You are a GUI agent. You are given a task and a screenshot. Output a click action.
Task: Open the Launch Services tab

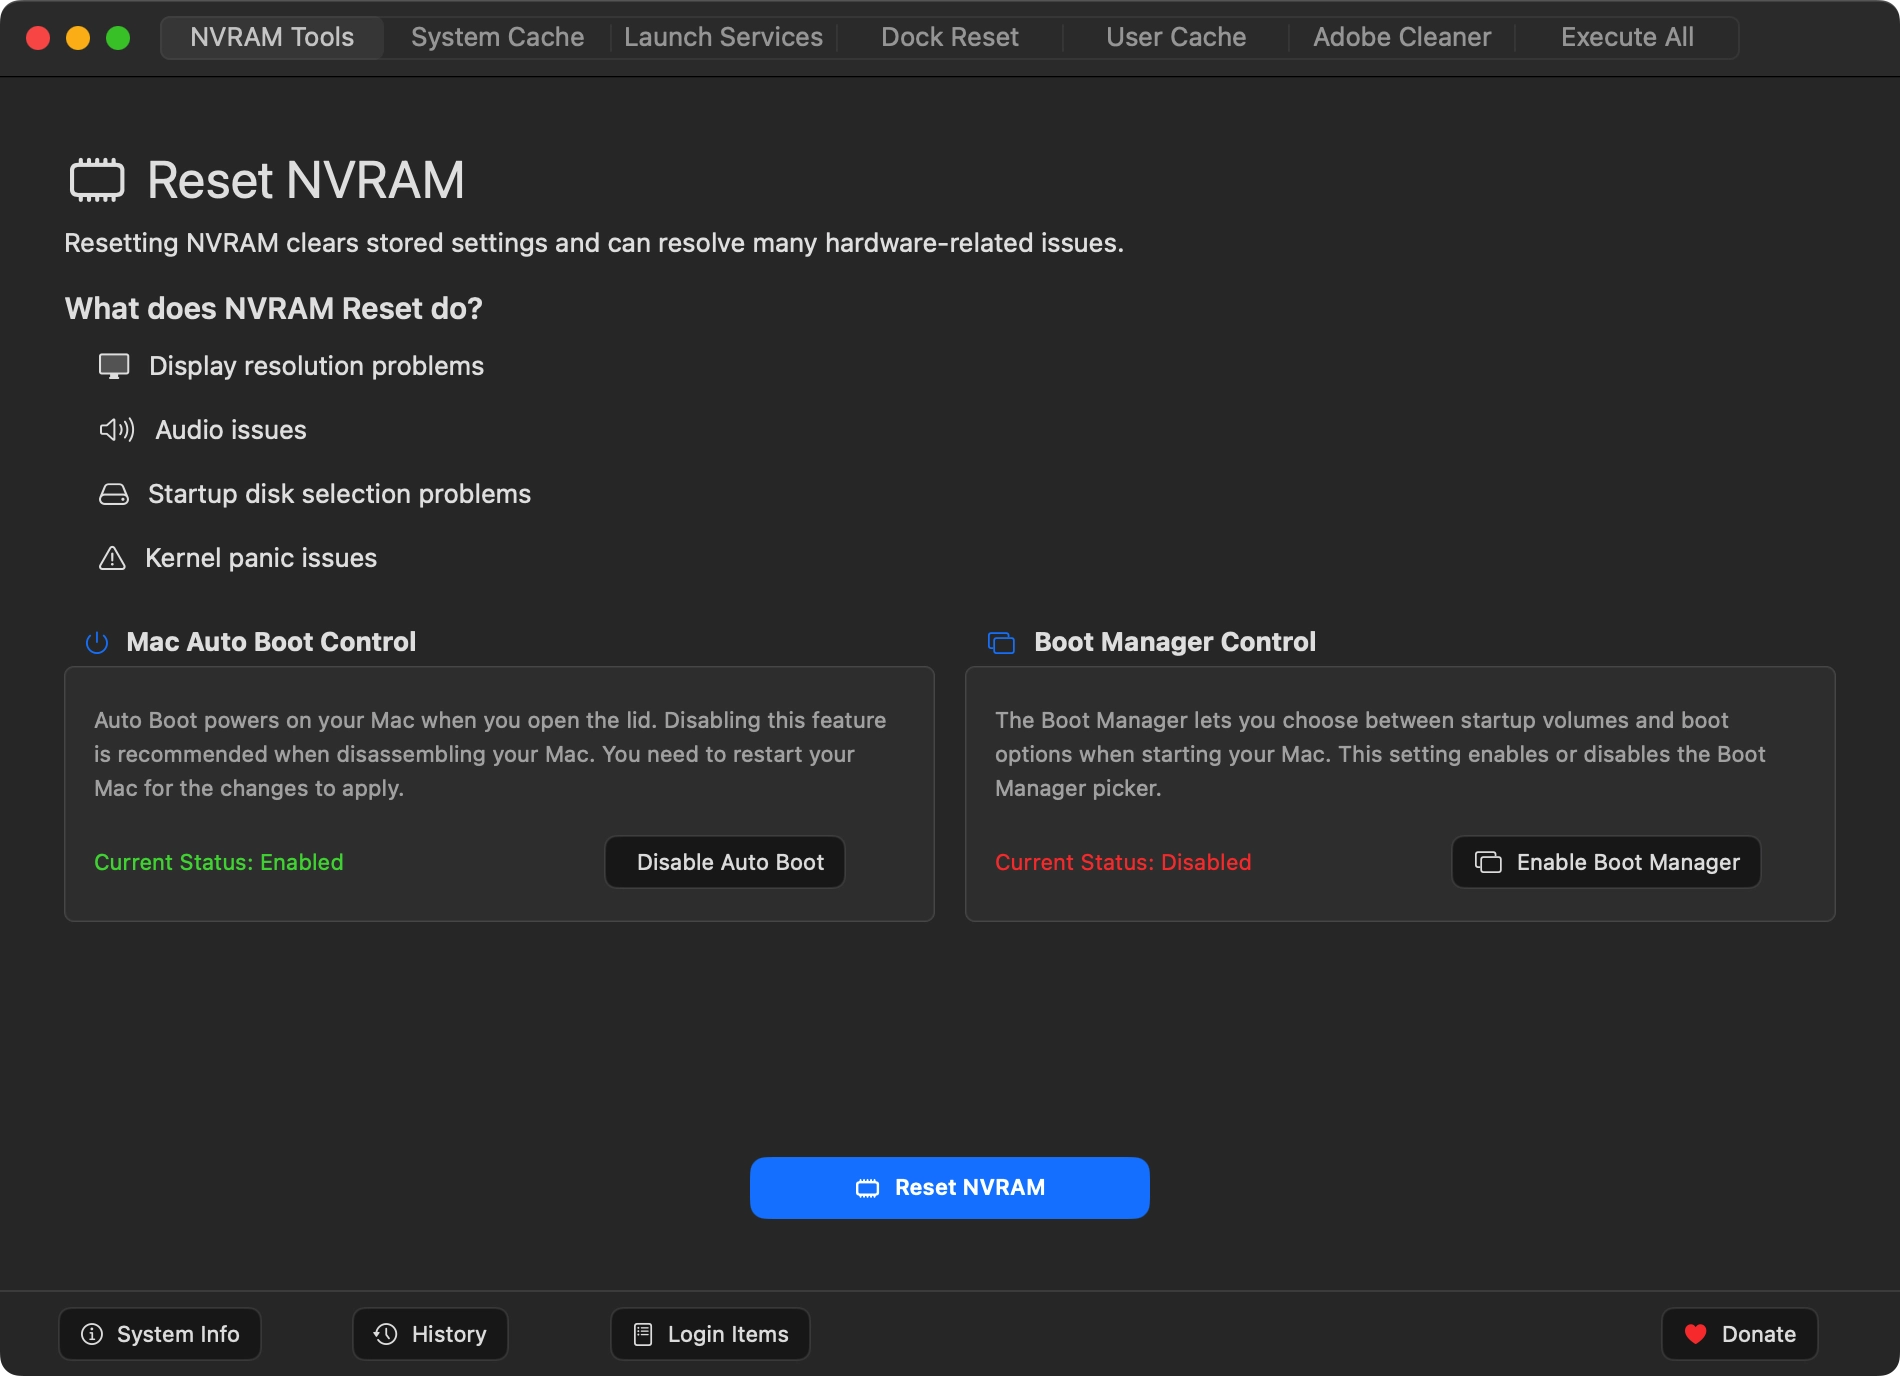pyautogui.click(x=723, y=37)
